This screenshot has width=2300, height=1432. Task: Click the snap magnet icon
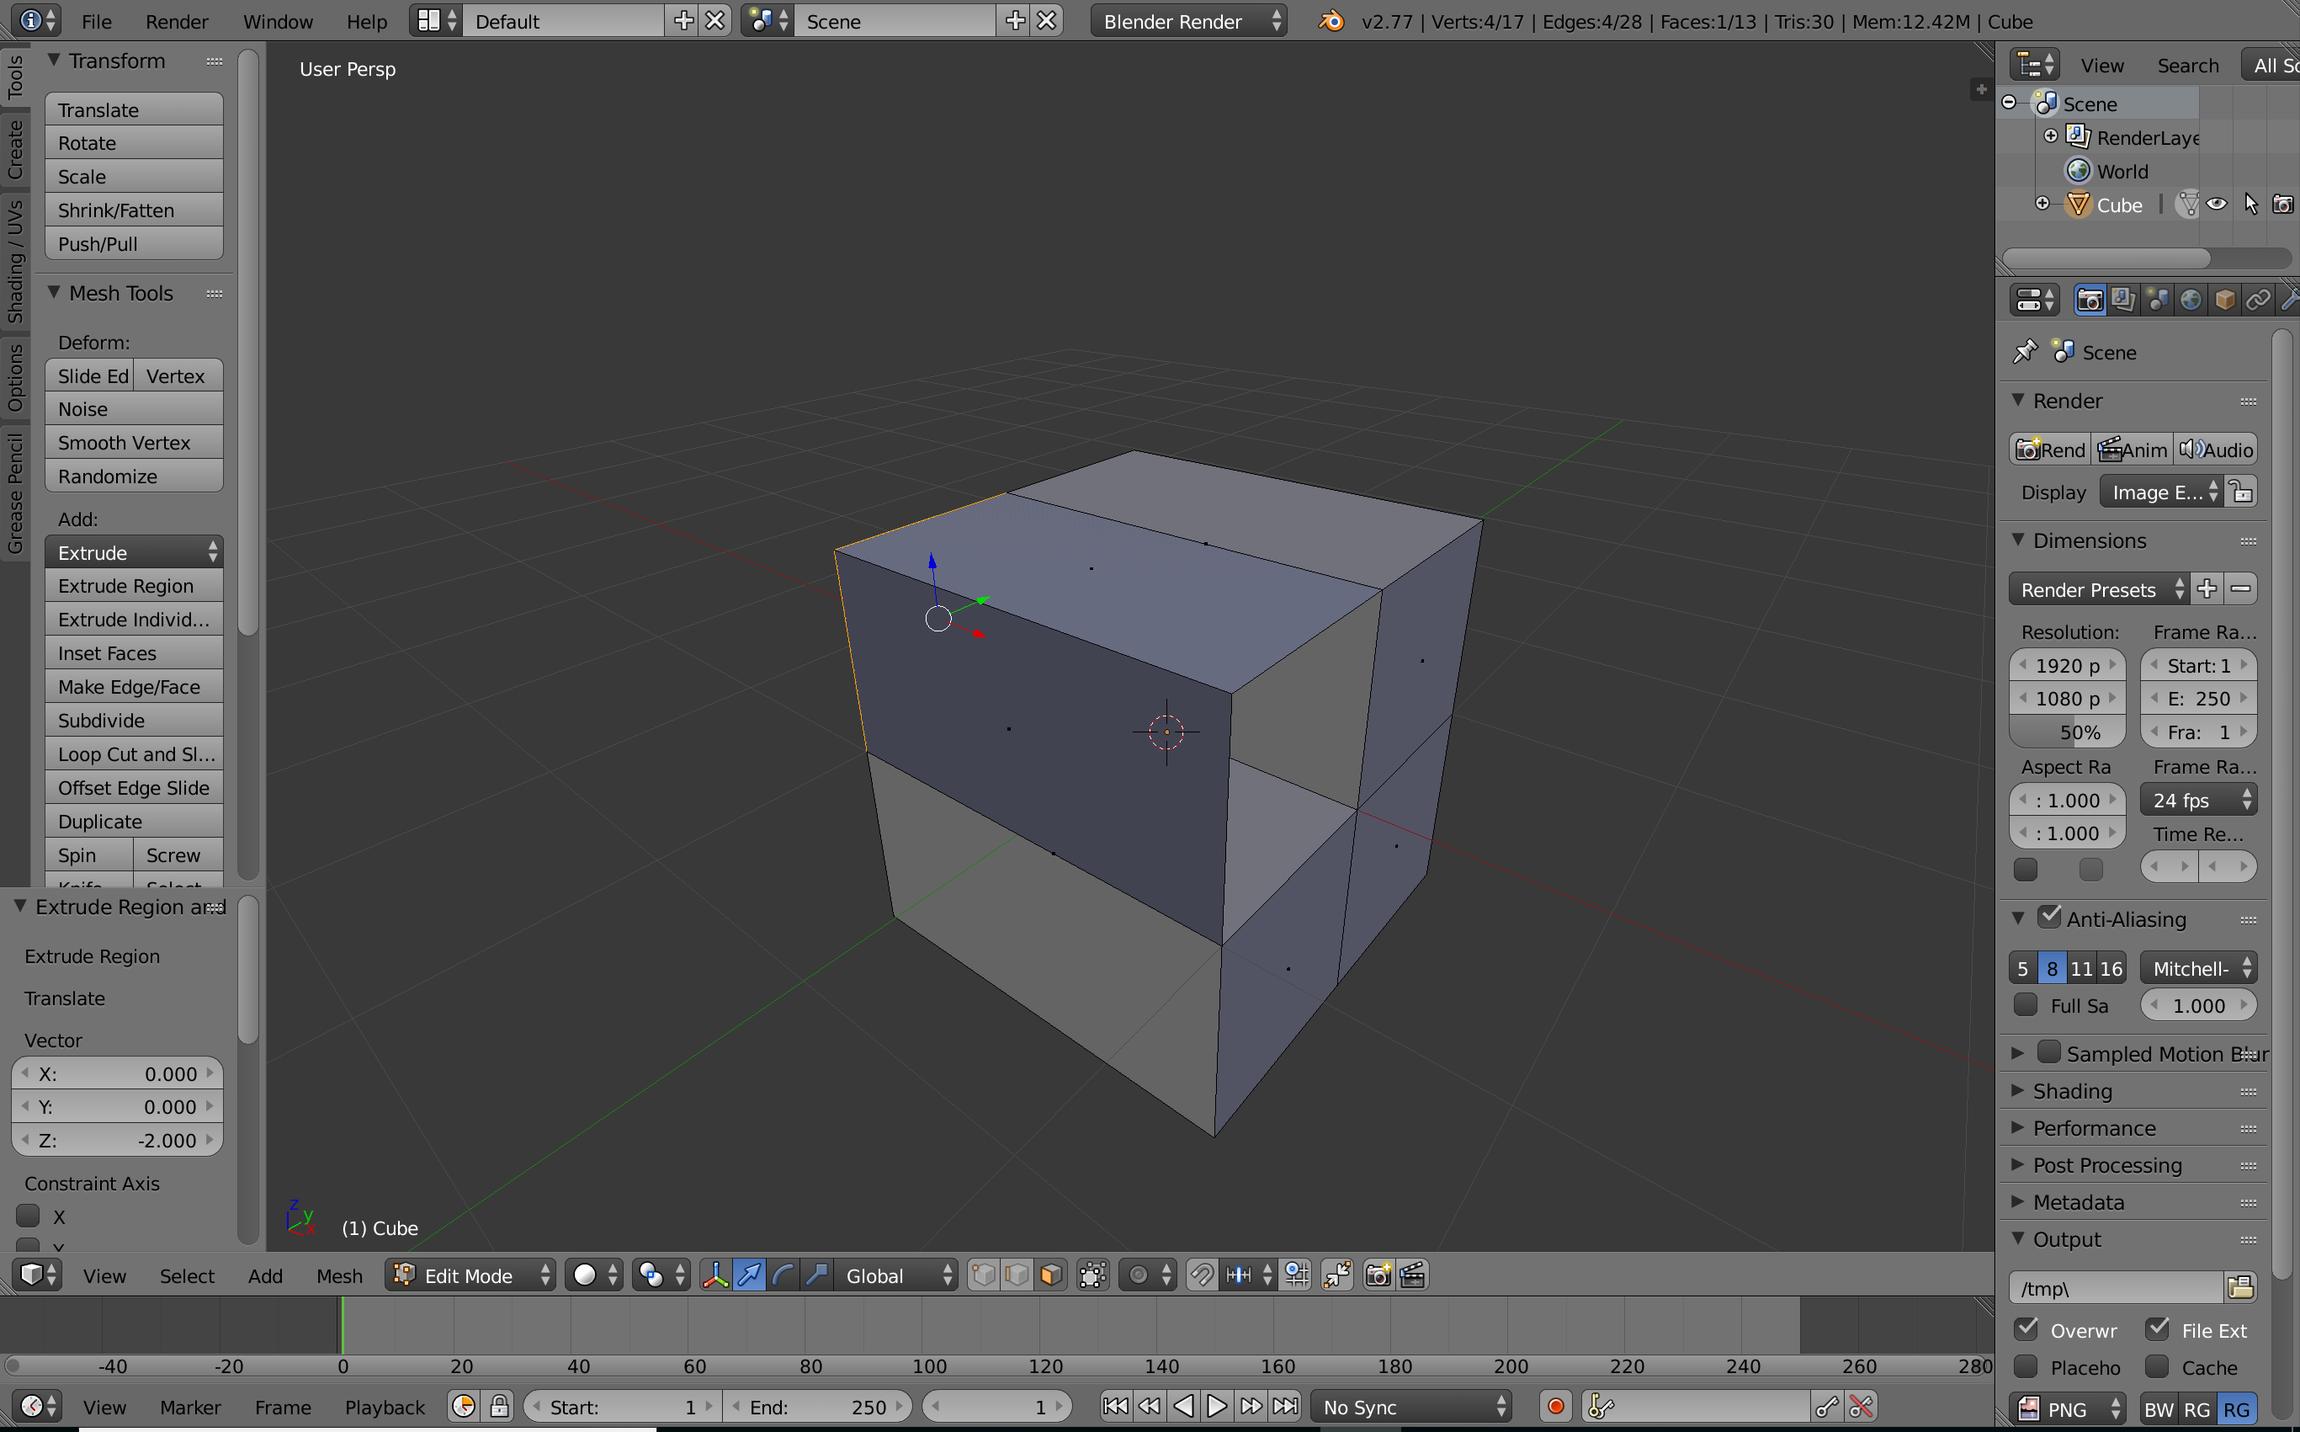(1202, 1275)
